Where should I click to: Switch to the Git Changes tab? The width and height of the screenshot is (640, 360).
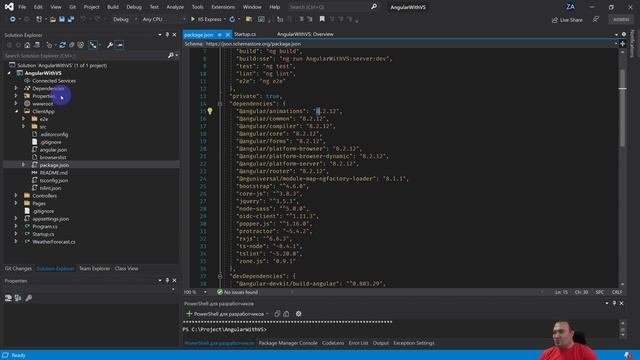point(18,269)
